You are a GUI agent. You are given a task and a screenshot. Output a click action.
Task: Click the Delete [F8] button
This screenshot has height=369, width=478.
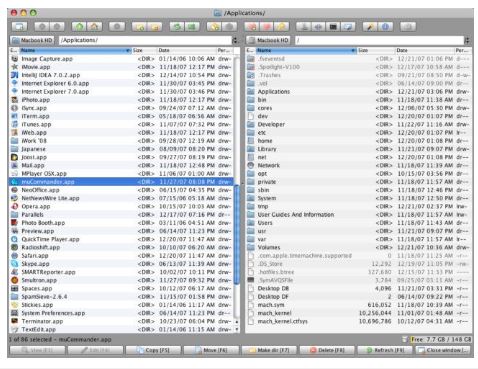[x=327, y=350]
